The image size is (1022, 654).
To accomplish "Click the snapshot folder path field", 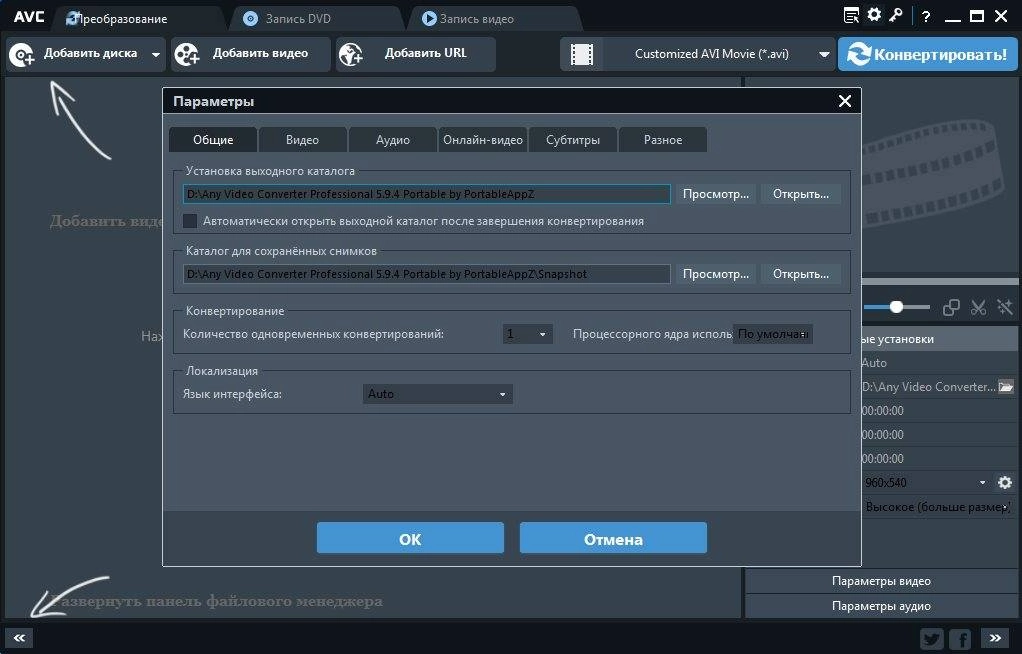I will click(x=427, y=274).
